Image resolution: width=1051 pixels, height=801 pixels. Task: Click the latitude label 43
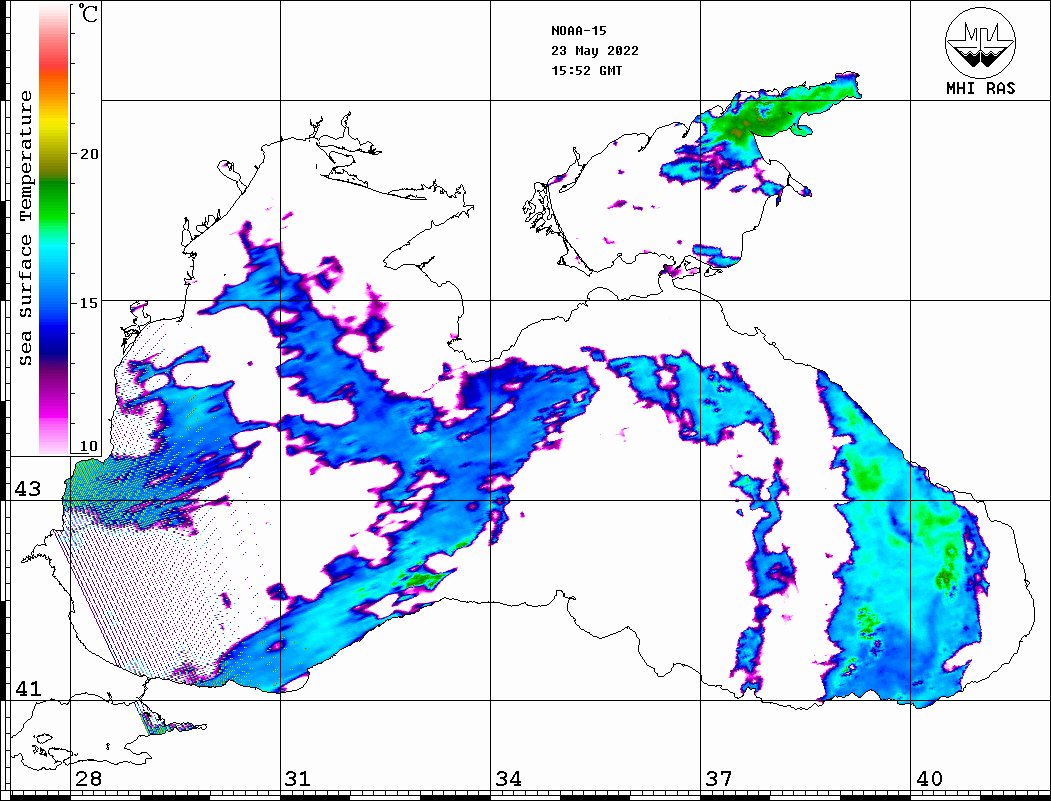point(27,489)
